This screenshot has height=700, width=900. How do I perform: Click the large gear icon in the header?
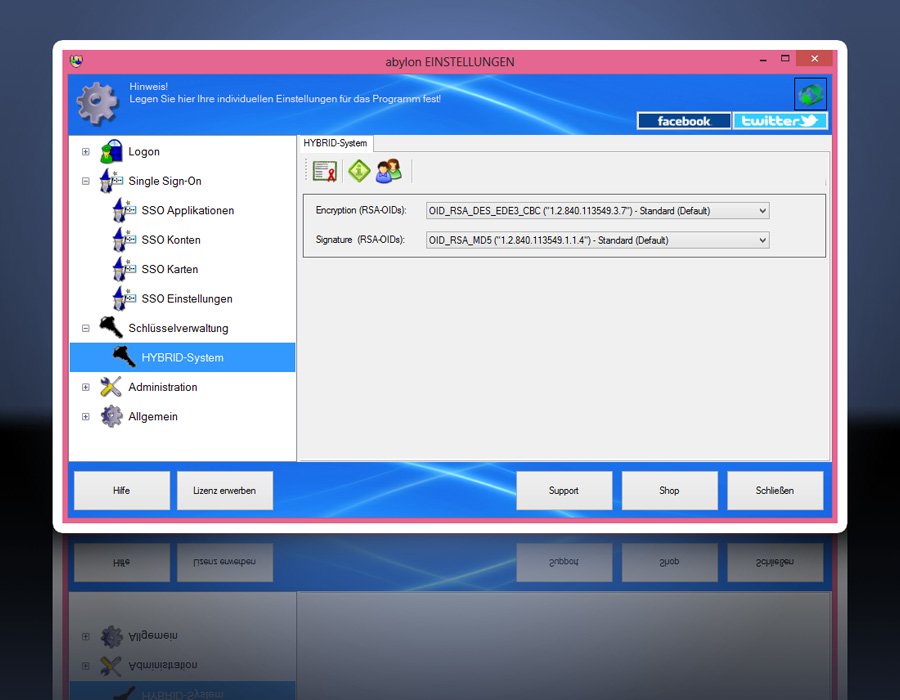tap(97, 103)
